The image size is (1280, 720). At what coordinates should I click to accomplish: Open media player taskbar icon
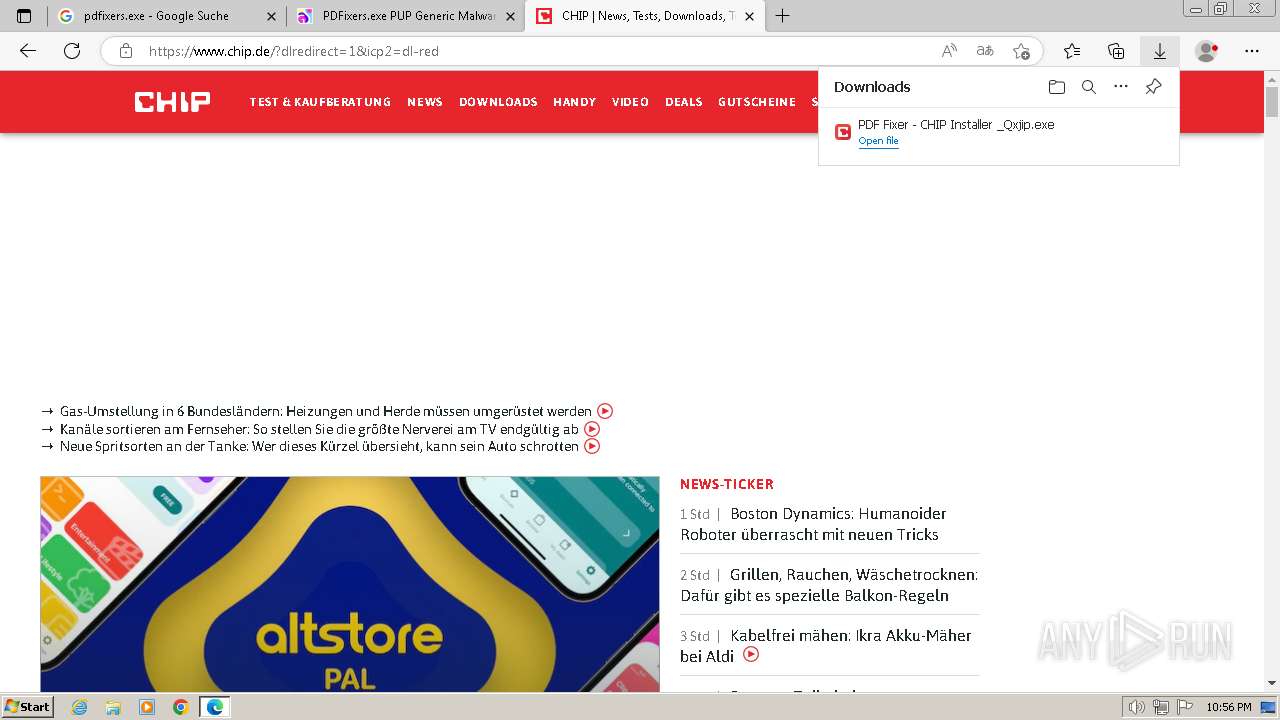(147, 707)
